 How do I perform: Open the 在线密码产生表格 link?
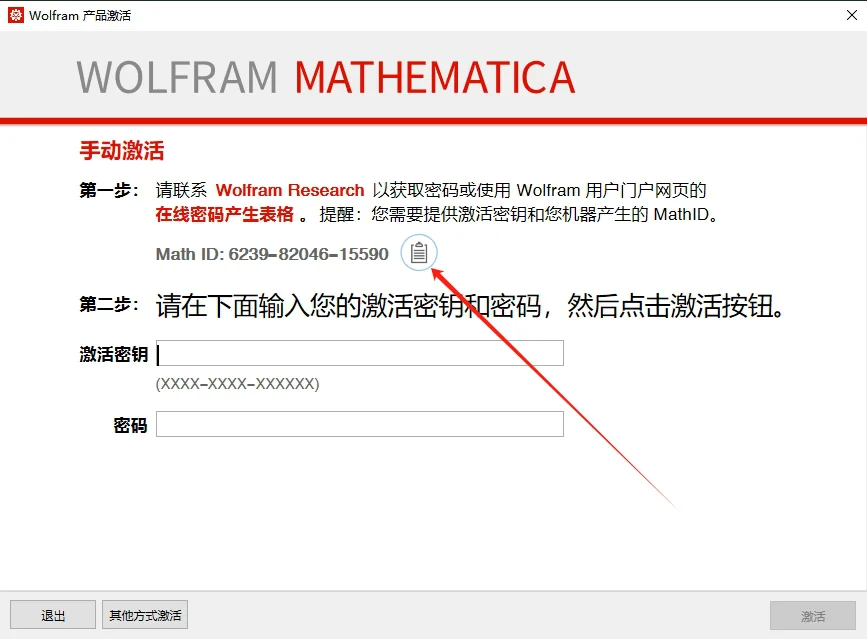224,214
